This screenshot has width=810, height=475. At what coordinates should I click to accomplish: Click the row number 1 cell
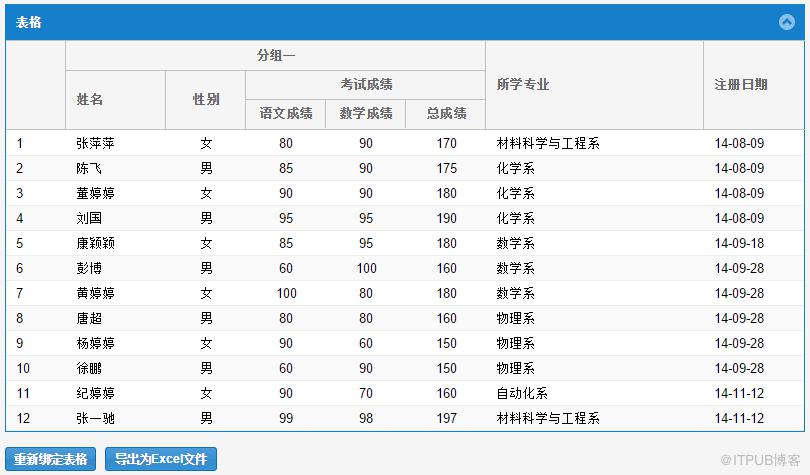click(x=36, y=143)
